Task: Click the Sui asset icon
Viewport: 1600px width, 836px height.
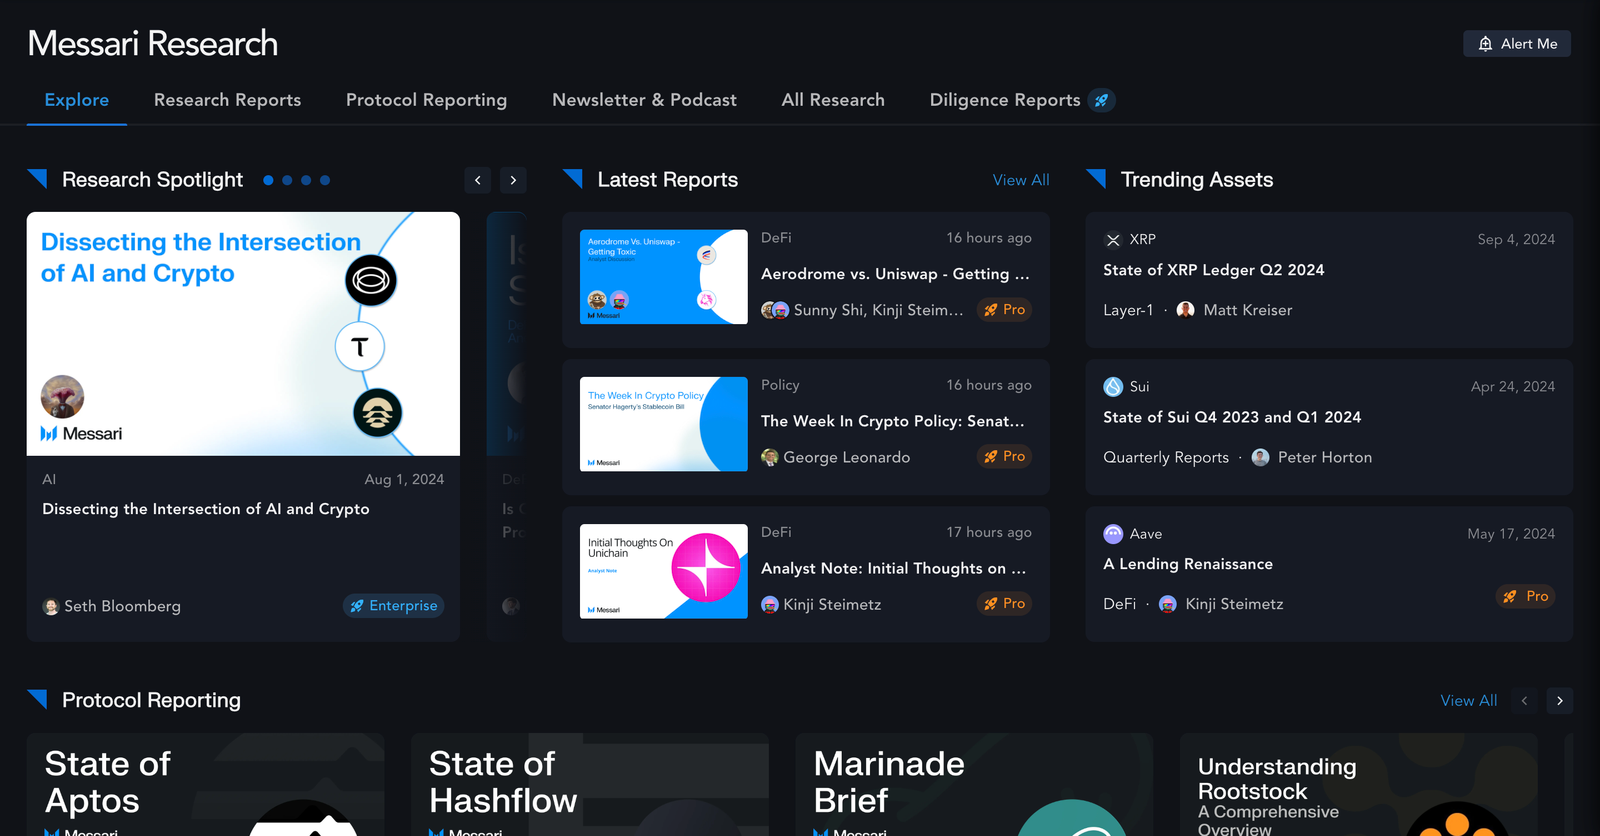Action: [1113, 387]
